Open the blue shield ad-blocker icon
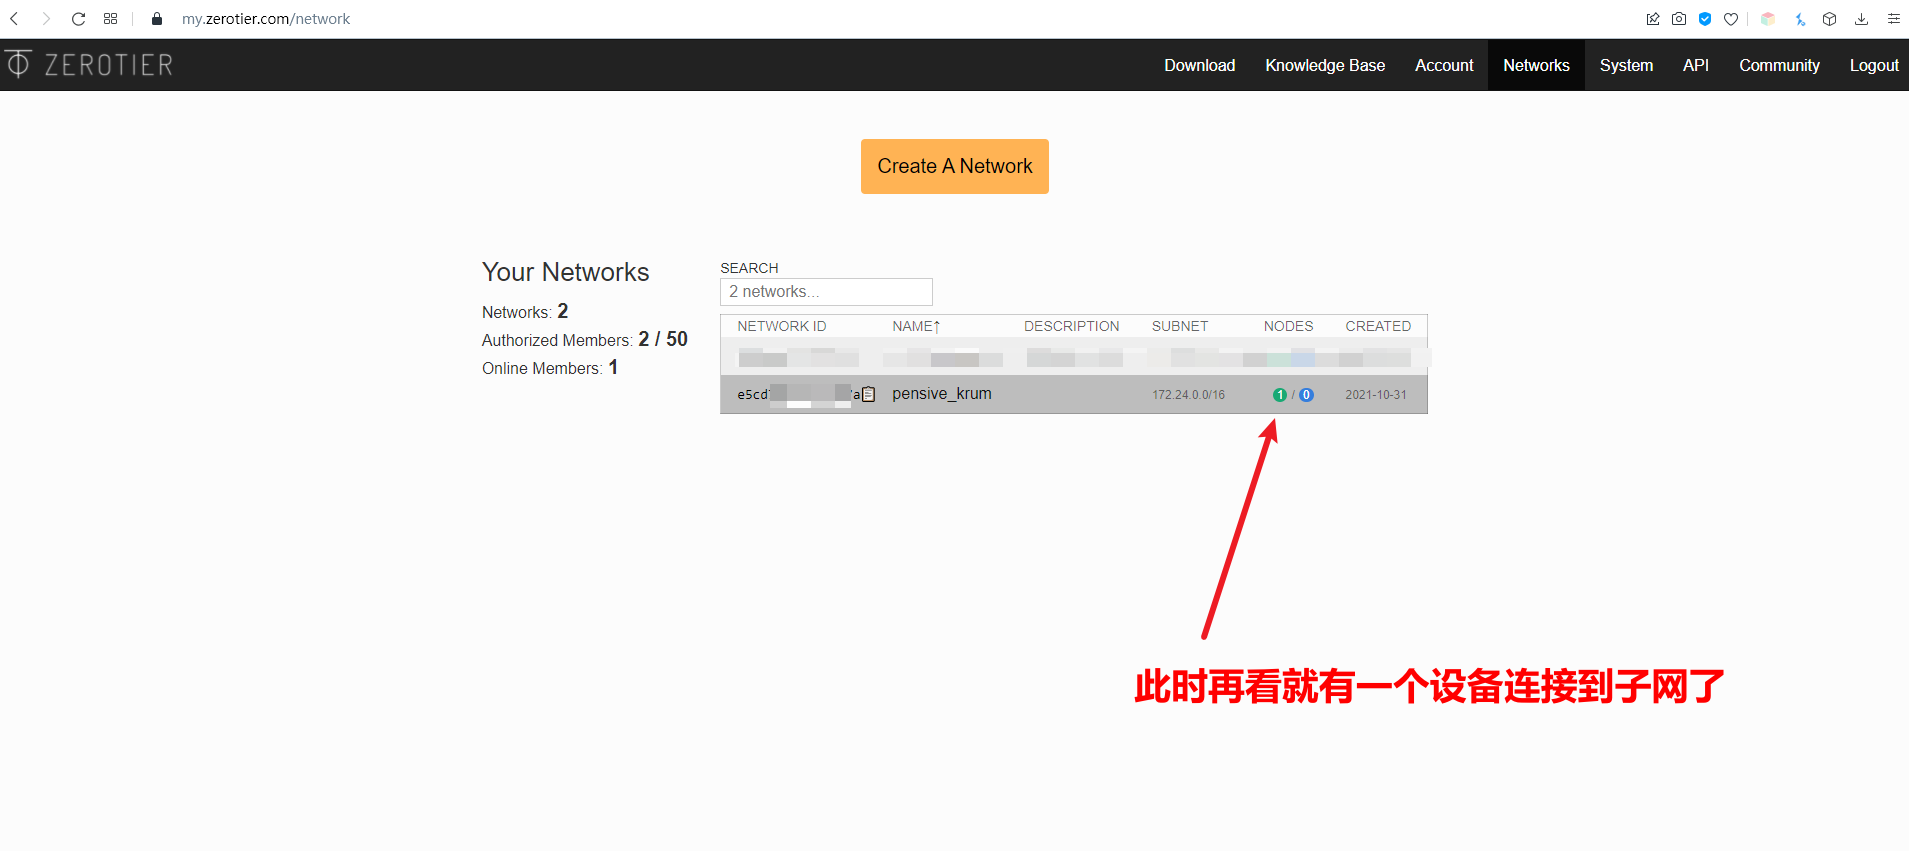The width and height of the screenshot is (1909, 851). pos(1705,19)
